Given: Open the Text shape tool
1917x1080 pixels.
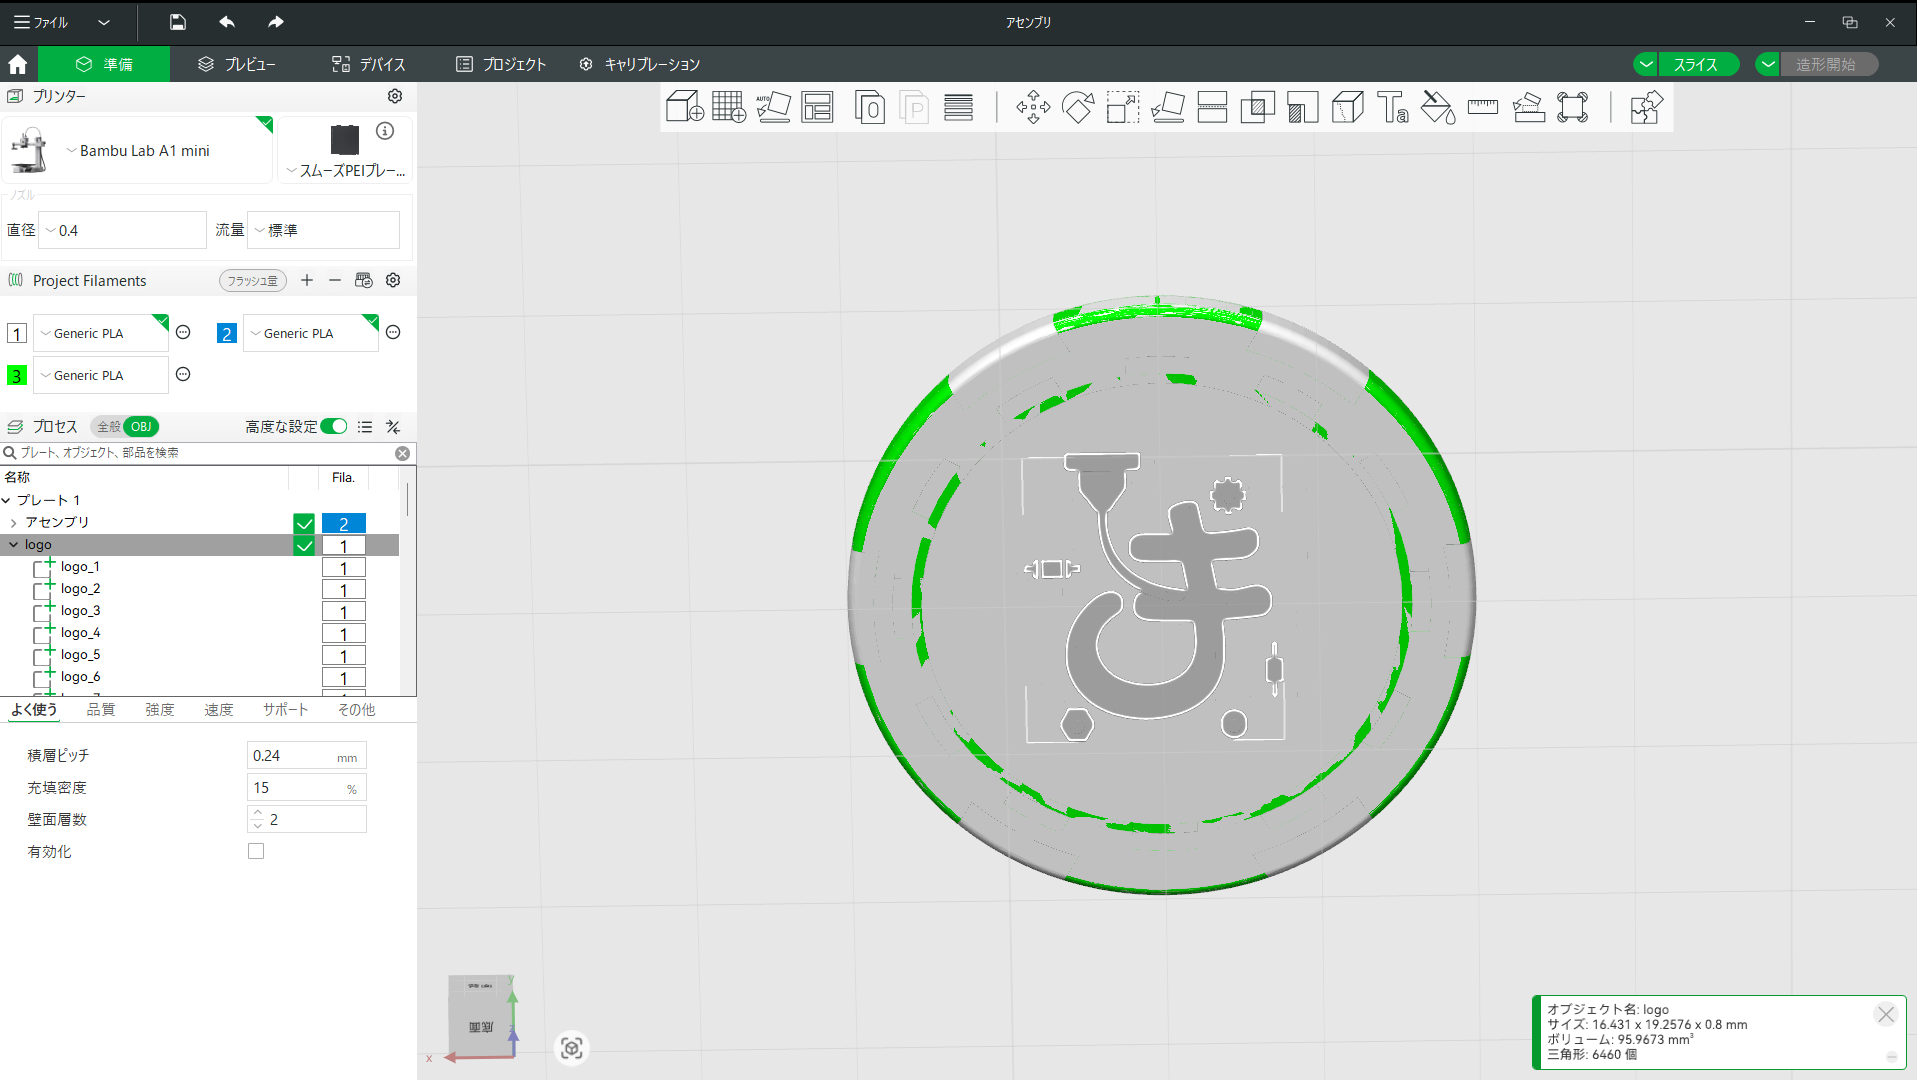Looking at the screenshot, I should tap(1392, 107).
